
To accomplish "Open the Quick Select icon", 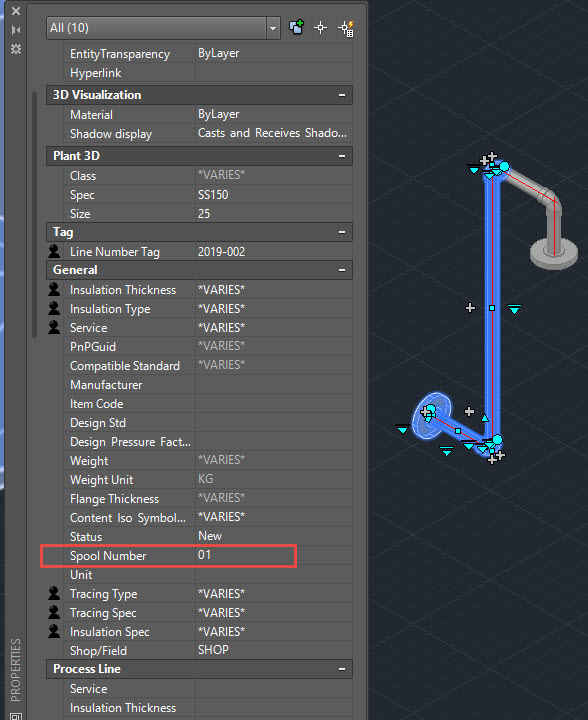I will click(346, 28).
